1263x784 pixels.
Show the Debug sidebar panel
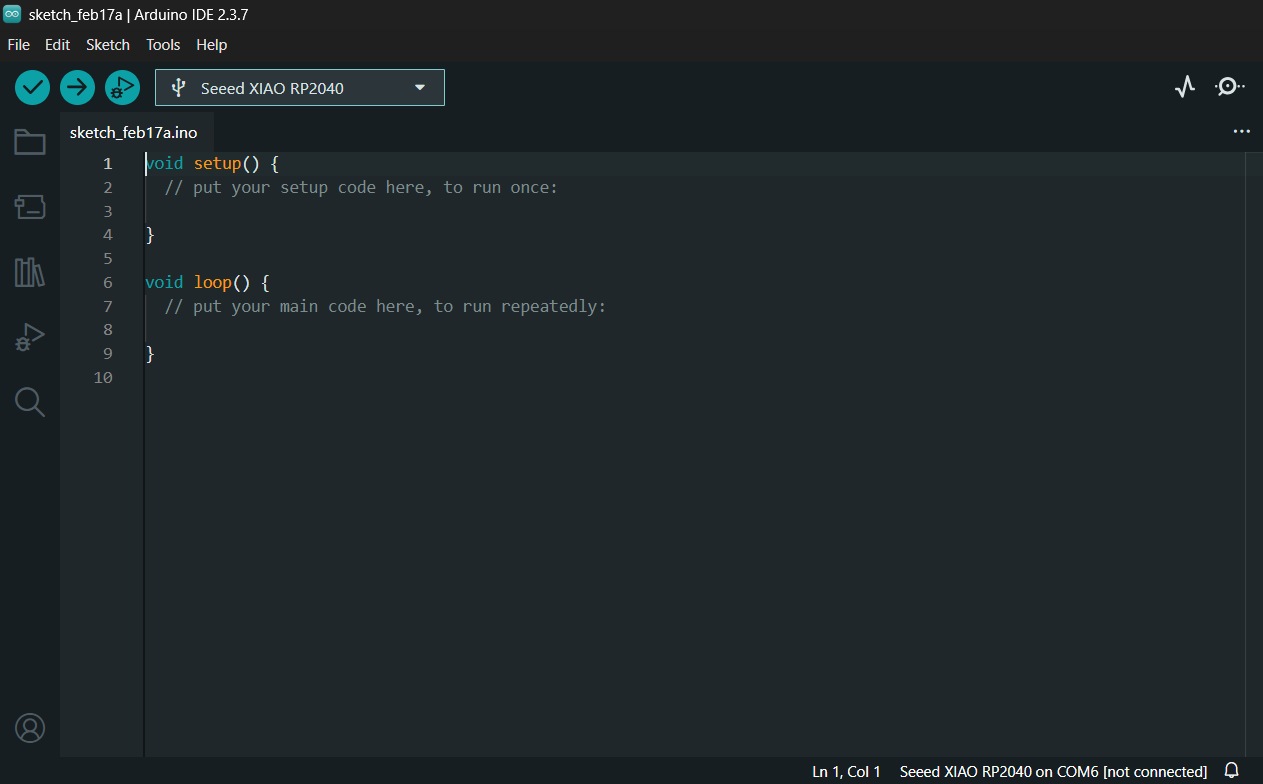pos(30,337)
